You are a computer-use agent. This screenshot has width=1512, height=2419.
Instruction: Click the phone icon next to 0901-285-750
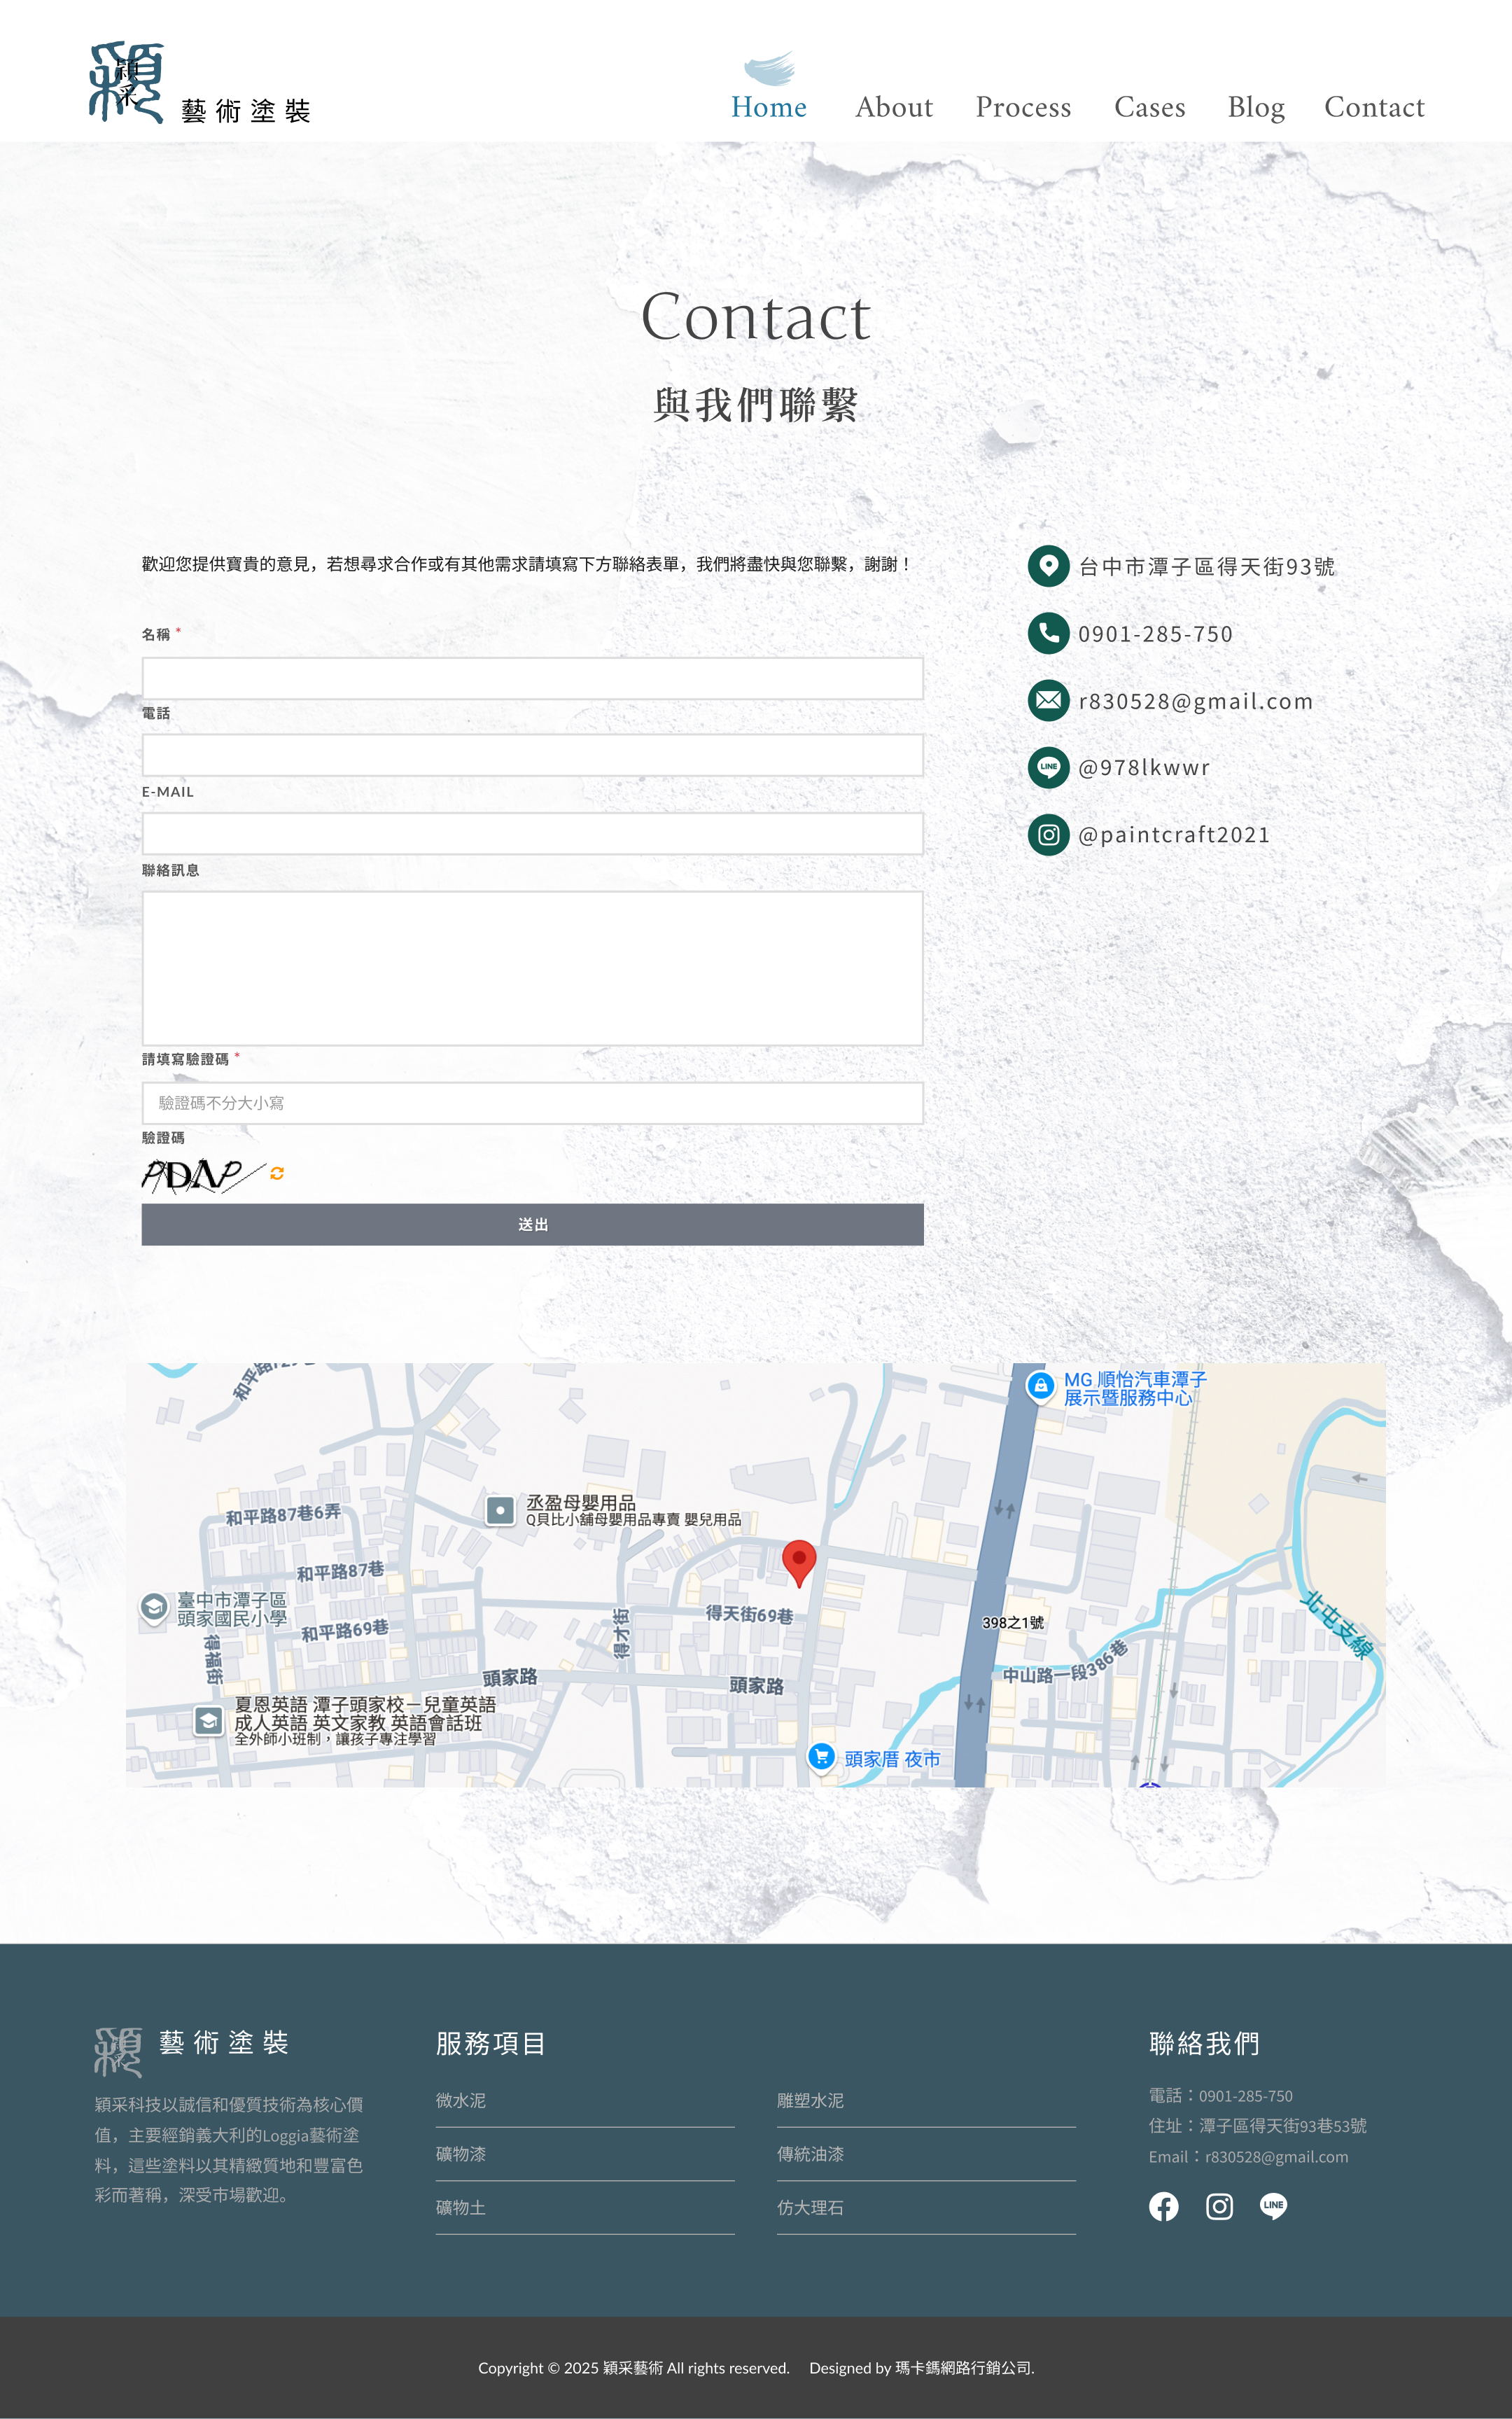(x=1048, y=633)
